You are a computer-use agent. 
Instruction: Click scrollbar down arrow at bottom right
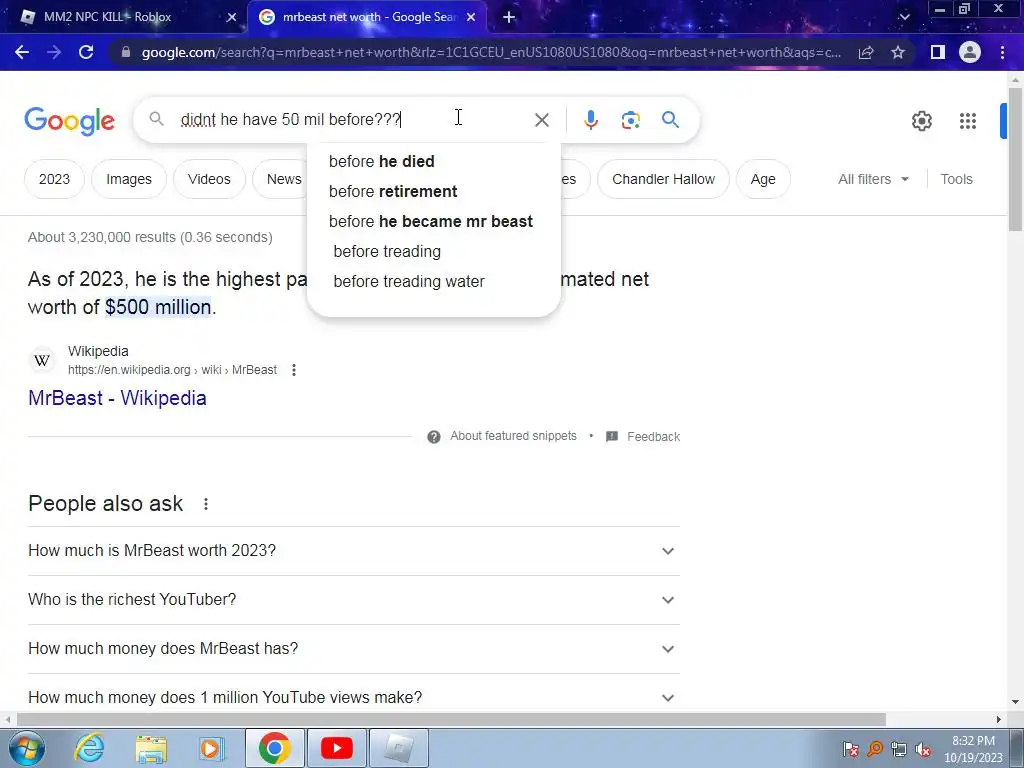(x=1015, y=702)
